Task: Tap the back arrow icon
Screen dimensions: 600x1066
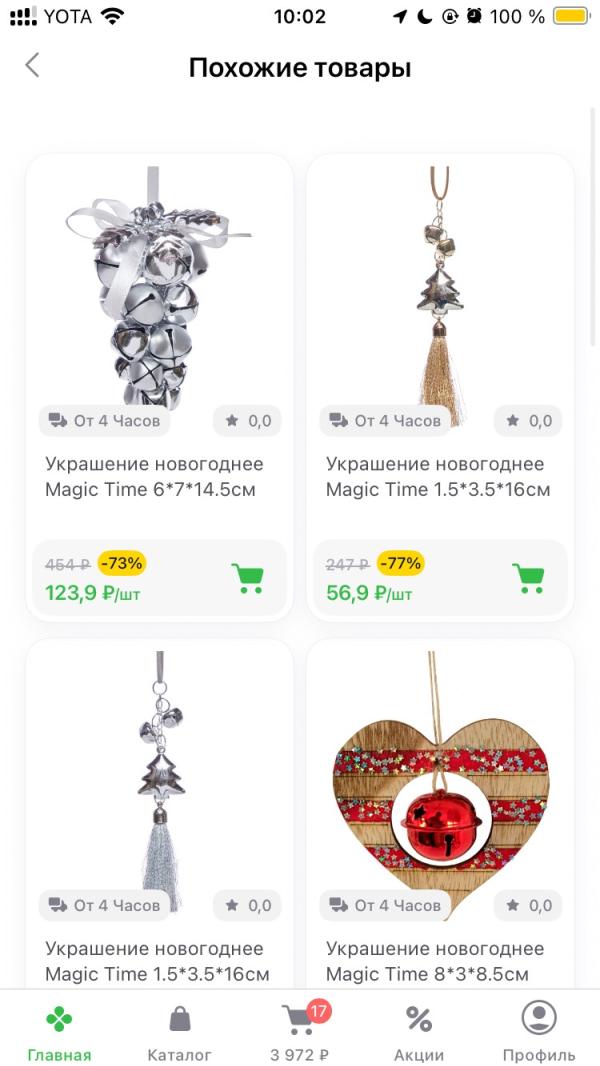Action: click(32, 66)
